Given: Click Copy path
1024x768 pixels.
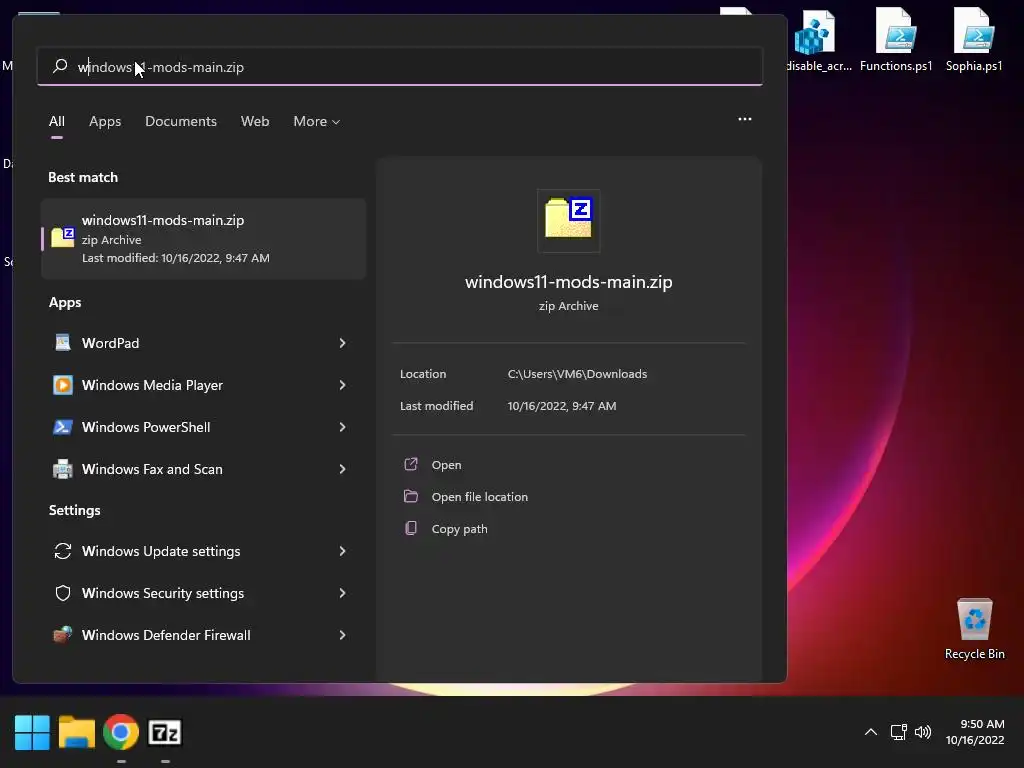Looking at the screenshot, I should [459, 529].
